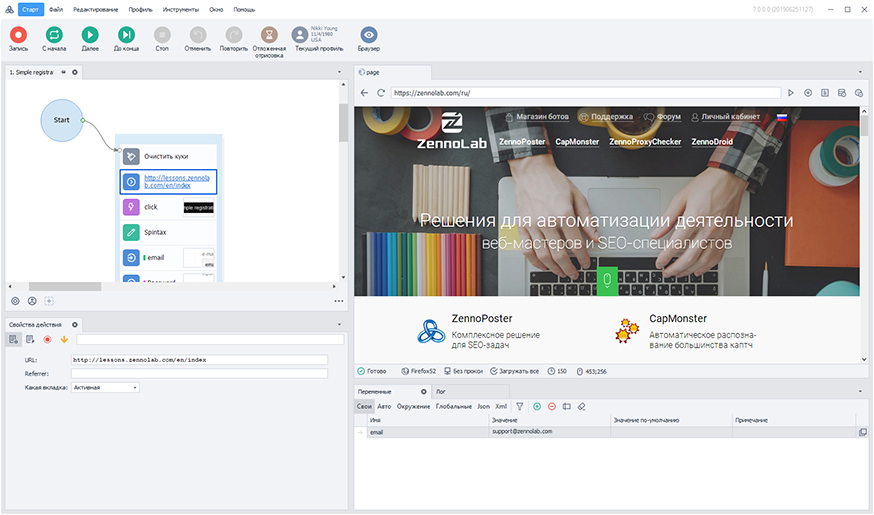Click the orange down arrow in properties
The image size is (874, 515).
pos(64,339)
